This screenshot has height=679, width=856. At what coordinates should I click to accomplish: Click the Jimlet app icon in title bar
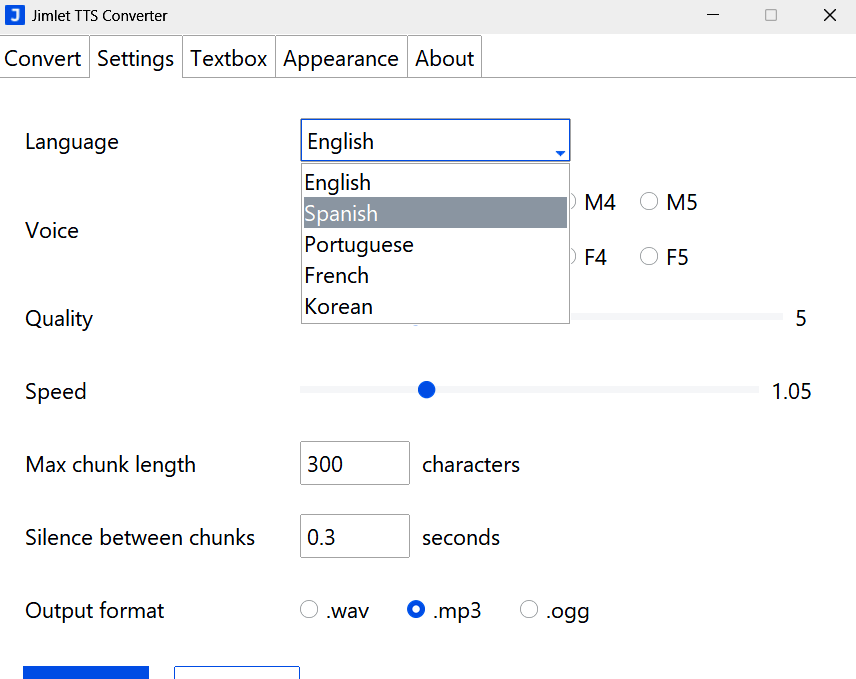[14, 15]
